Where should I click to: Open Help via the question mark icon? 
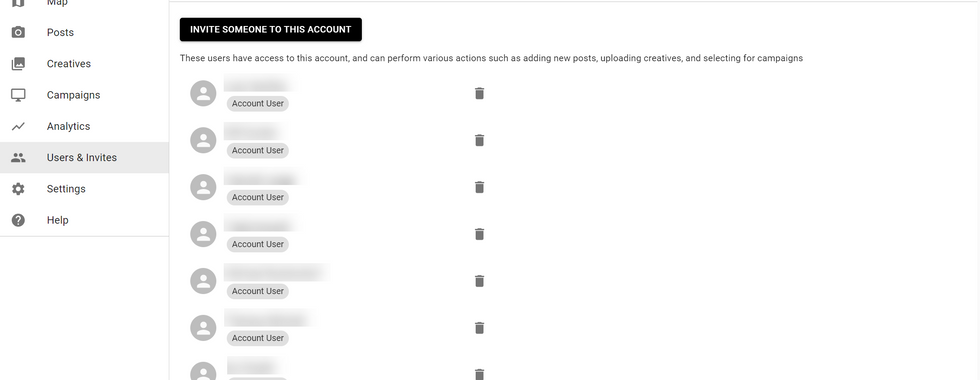click(x=19, y=220)
